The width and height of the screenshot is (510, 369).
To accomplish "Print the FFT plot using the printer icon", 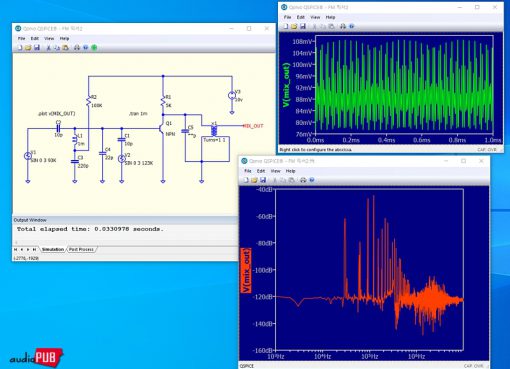I will [303, 180].
